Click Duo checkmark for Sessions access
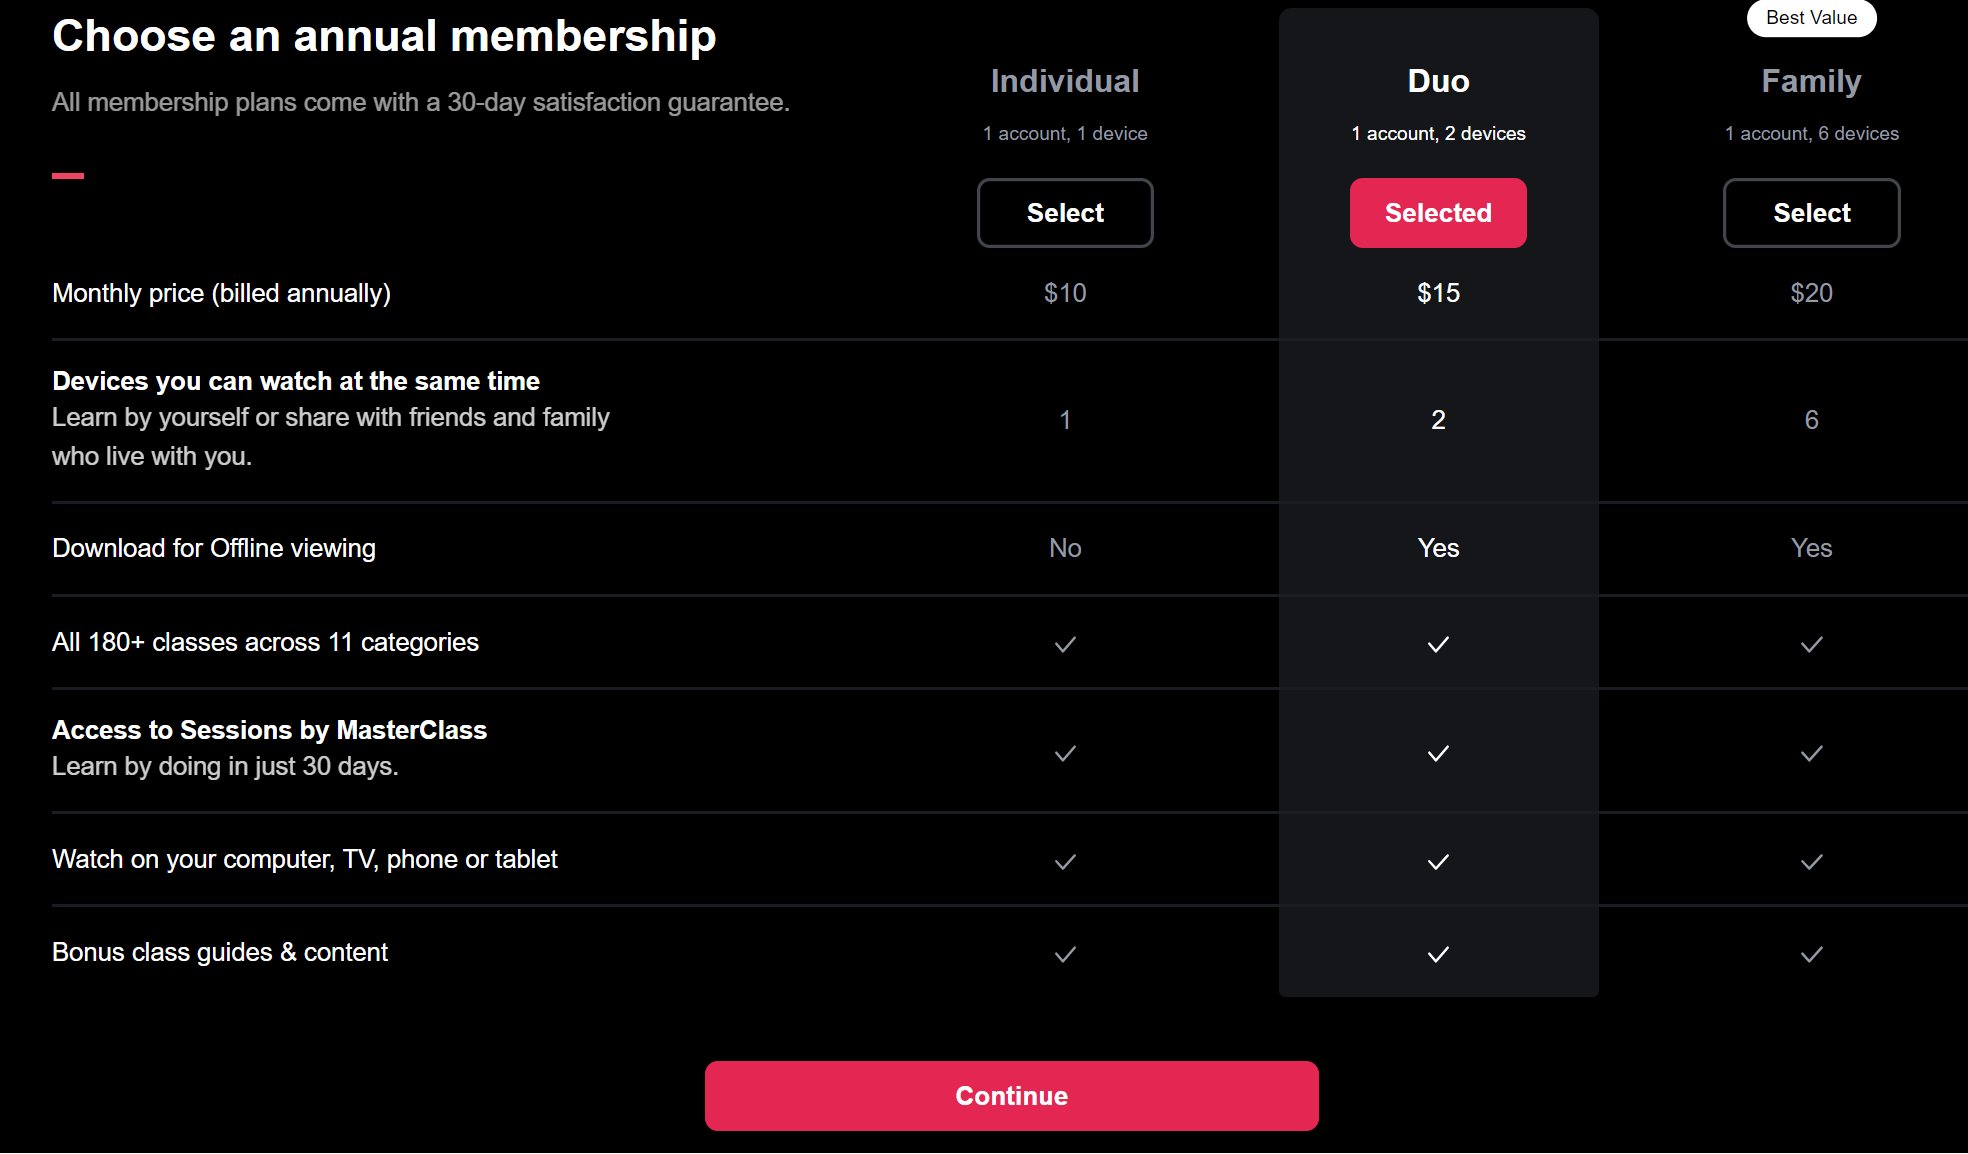Viewport: 1968px width, 1154px height. tap(1438, 753)
